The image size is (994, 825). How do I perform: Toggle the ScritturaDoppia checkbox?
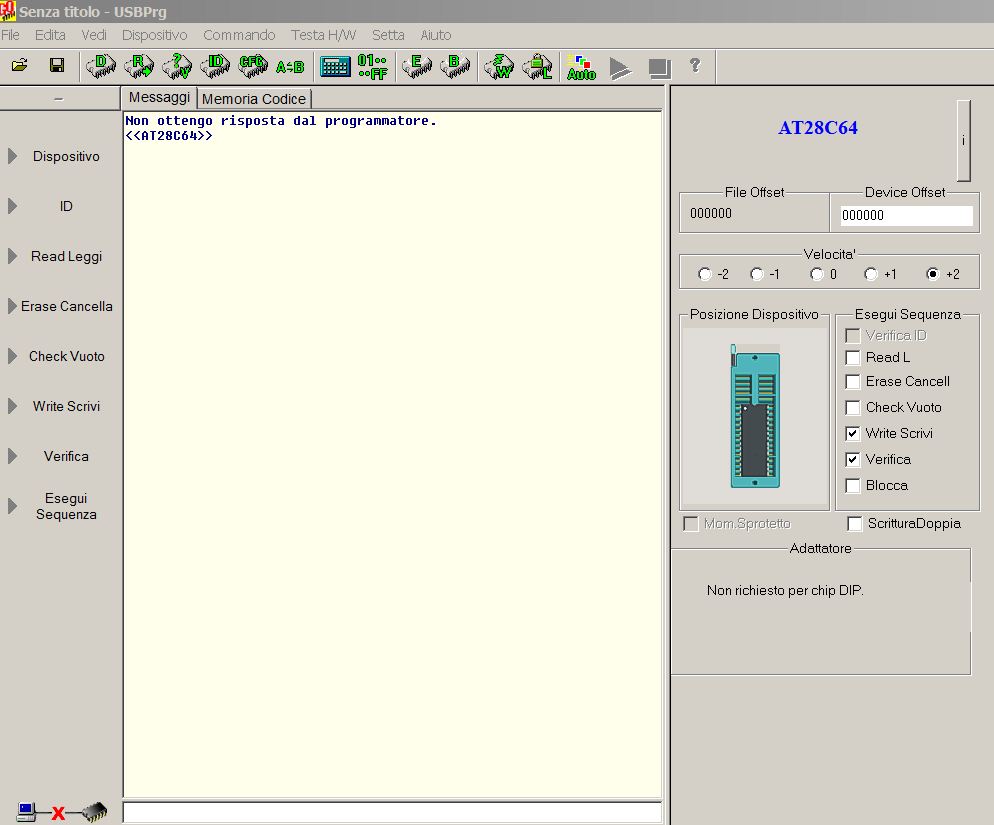pos(855,524)
